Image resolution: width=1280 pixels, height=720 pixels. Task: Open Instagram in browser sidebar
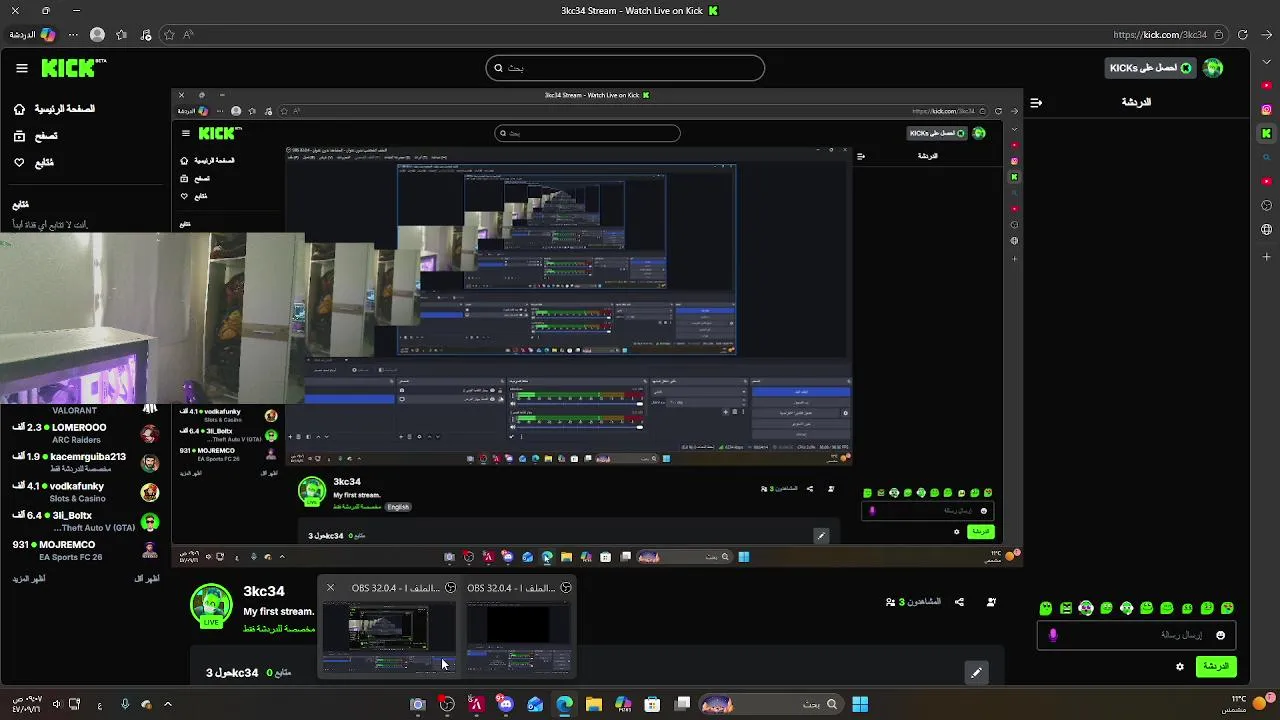coord(1266,109)
